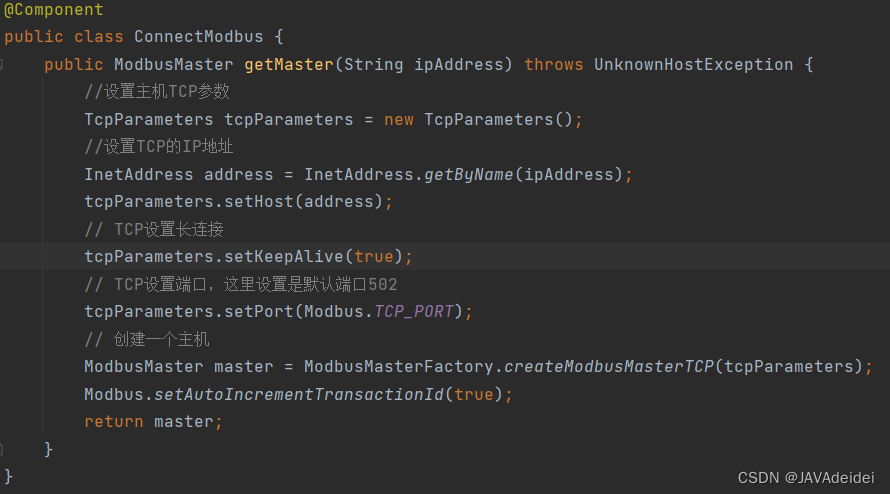Click getByName method call
The image size is (890, 494).
click(468, 174)
